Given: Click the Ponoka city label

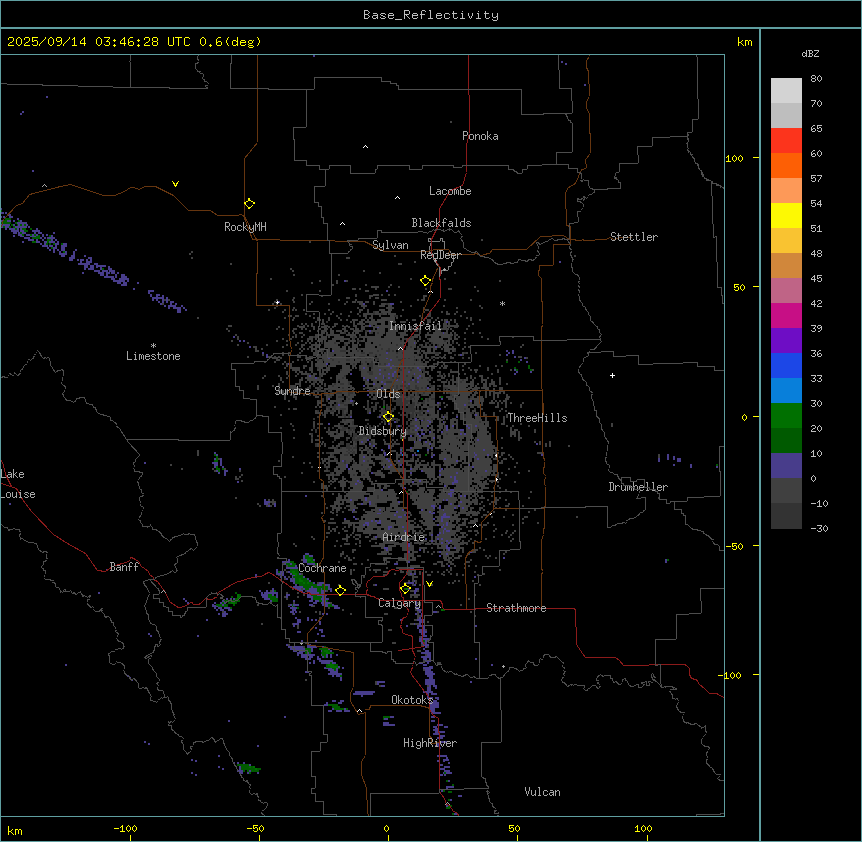Looking at the screenshot, I should [480, 136].
